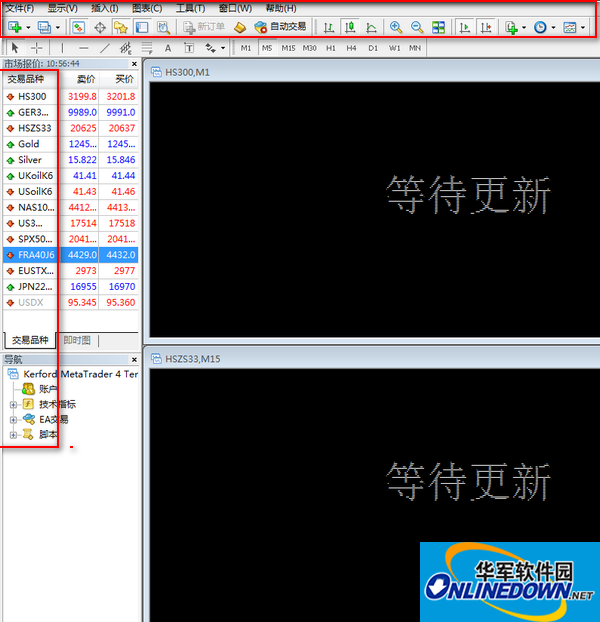600x622 pixels.
Task: Switch chart to bar chart style
Action: pyautogui.click(x=329, y=27)
